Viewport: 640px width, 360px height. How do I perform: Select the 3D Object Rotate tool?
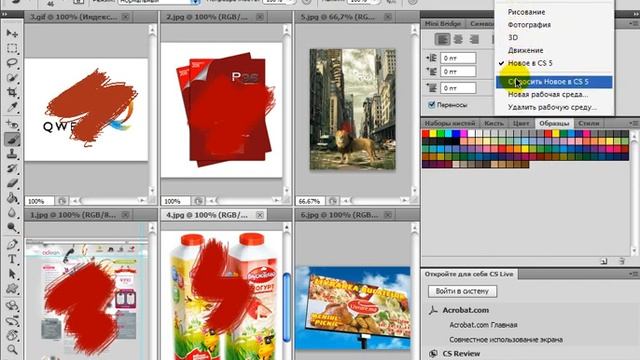[x=12, y=305]
